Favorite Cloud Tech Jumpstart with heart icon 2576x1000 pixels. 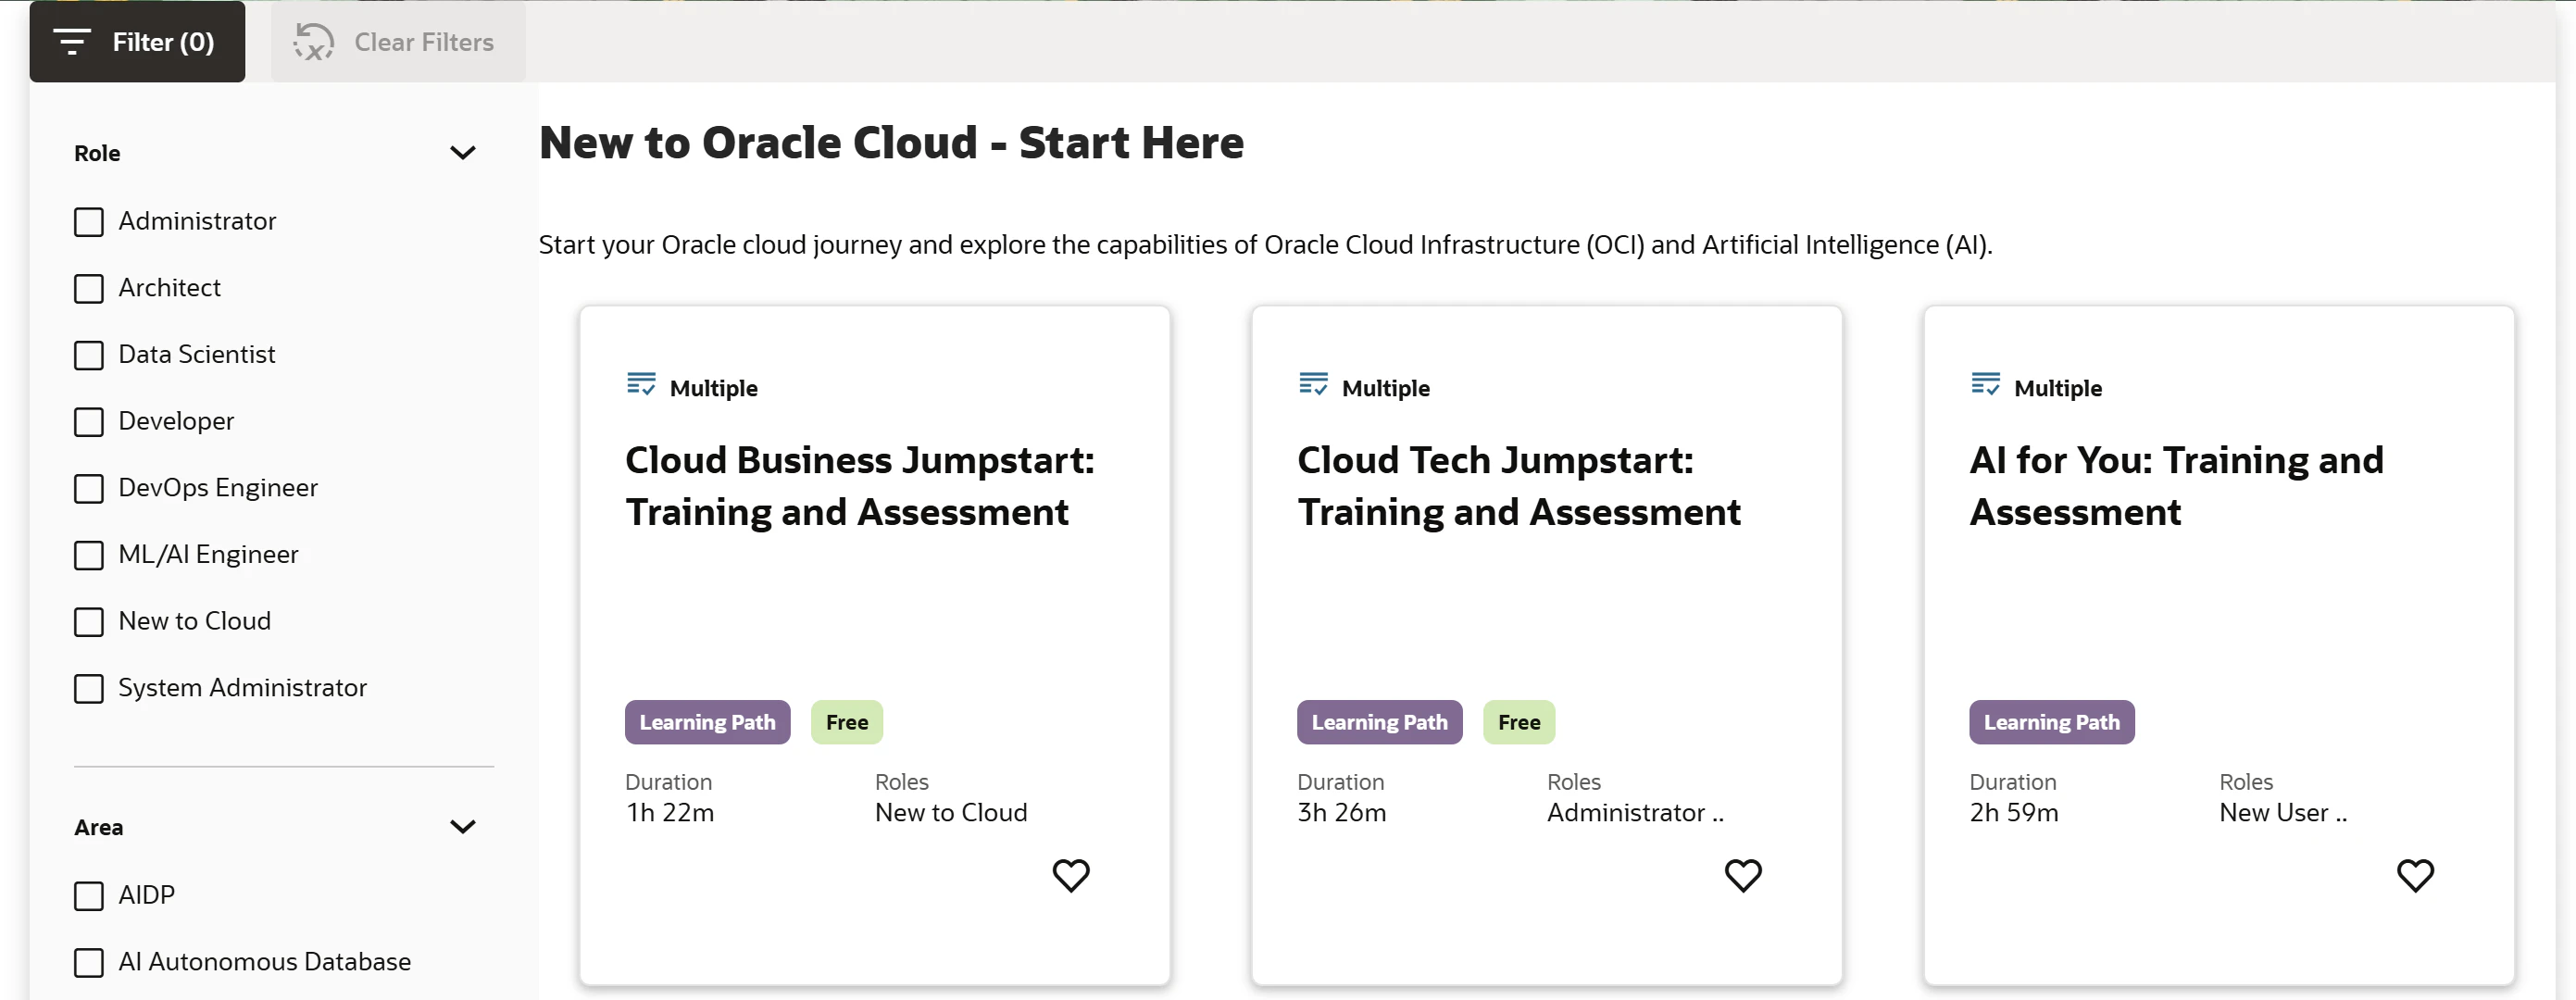pos(1743,875)
